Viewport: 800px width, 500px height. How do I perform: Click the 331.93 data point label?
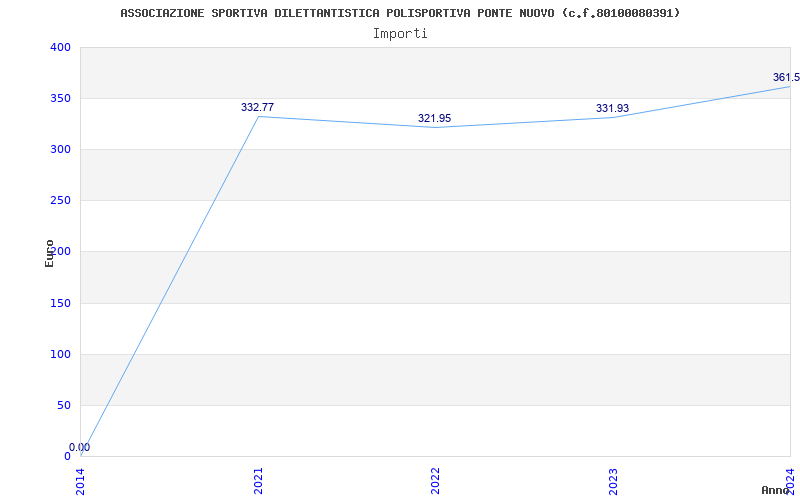(x=612, y=108)
